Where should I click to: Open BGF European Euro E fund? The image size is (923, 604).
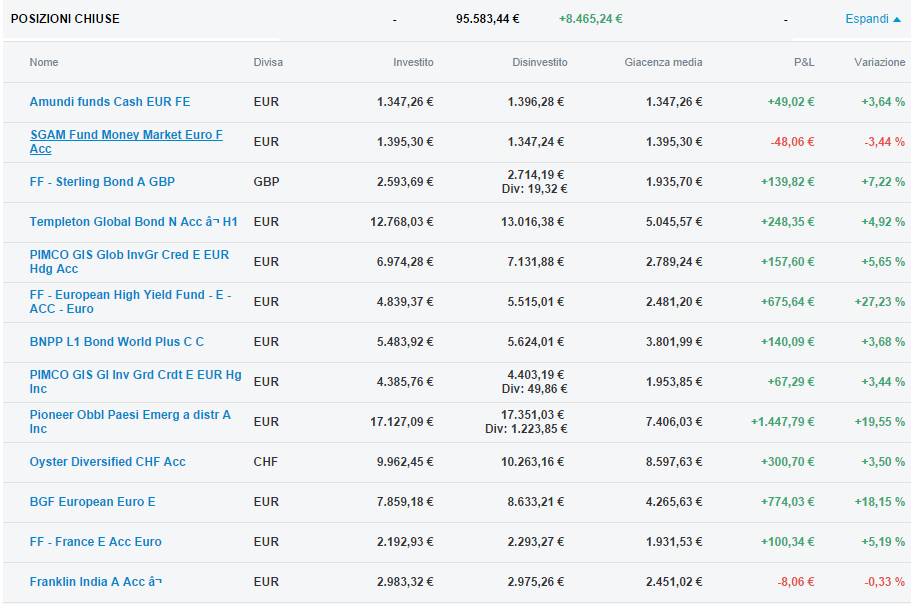click(x=92, y=502)
